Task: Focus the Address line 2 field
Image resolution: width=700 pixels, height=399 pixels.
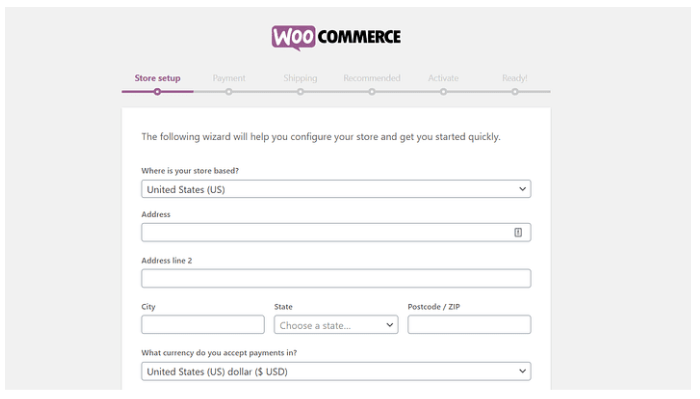Action: [x=336, y=278]
